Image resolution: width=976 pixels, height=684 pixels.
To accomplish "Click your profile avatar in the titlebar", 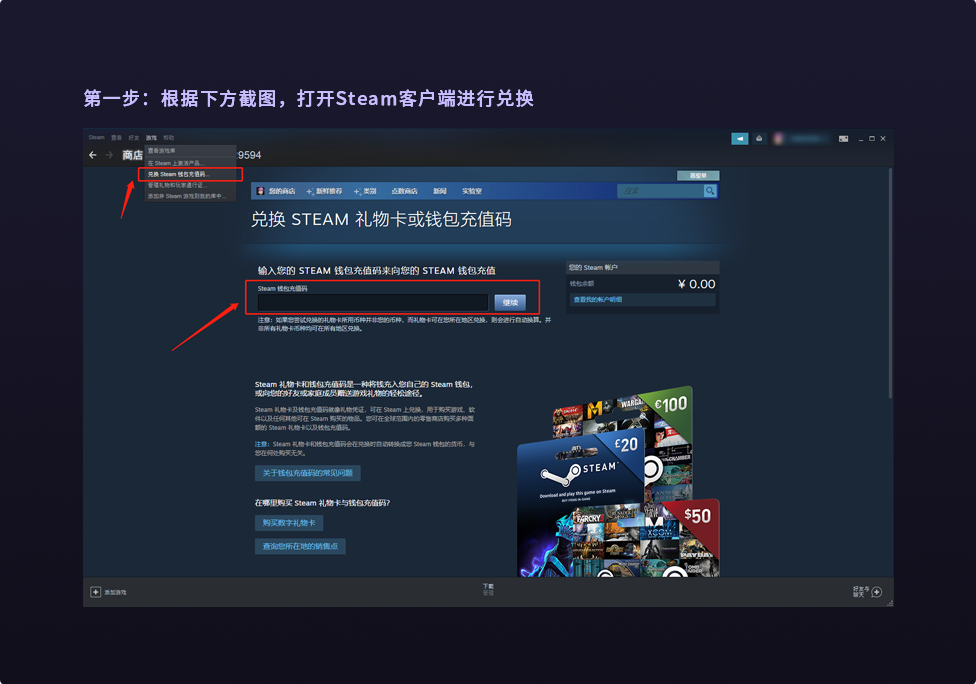I will coord(778,139).
